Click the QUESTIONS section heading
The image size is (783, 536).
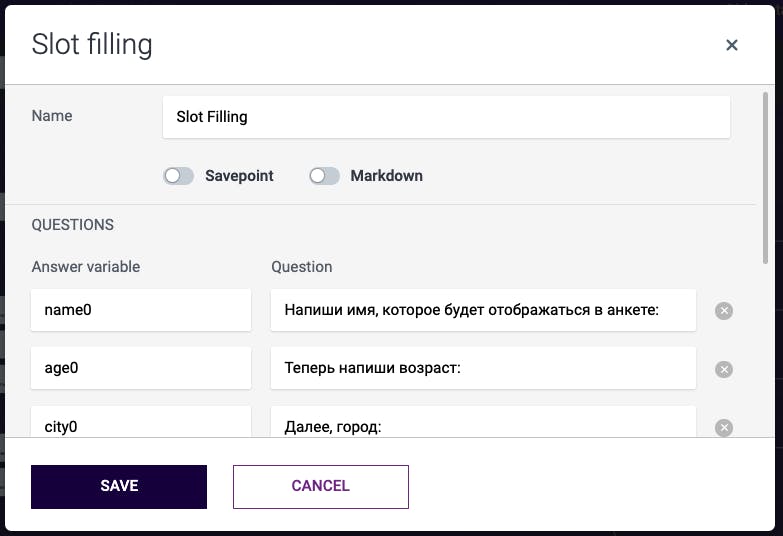click(73, 225)
